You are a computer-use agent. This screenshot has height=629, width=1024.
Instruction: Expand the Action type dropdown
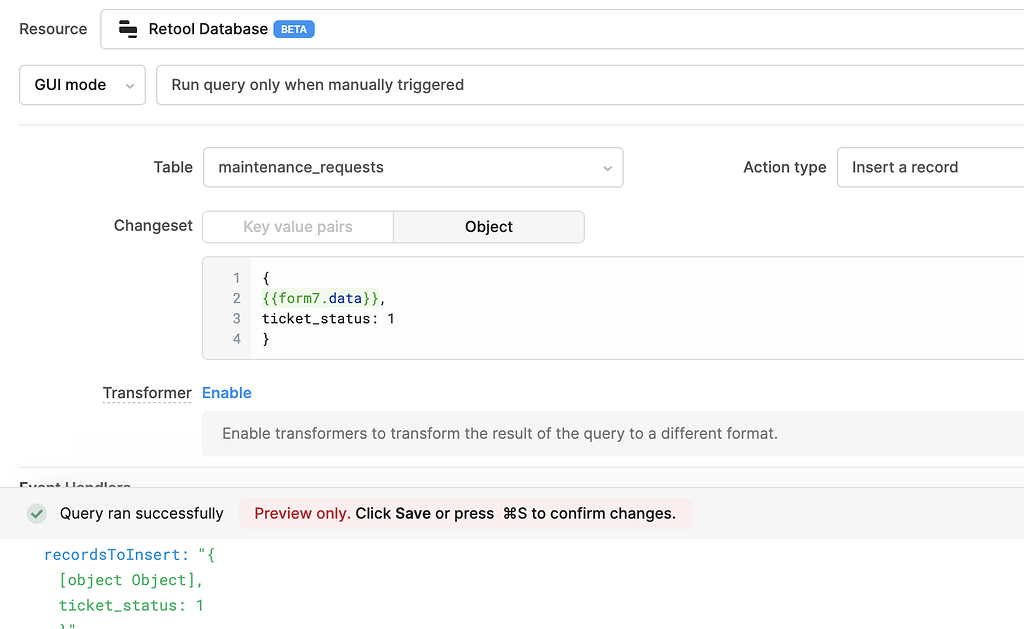(930, 168)
